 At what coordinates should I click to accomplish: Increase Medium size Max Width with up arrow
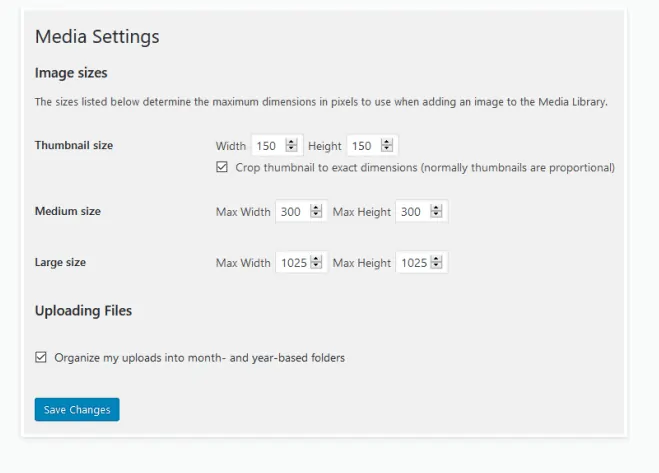(316, 208)
